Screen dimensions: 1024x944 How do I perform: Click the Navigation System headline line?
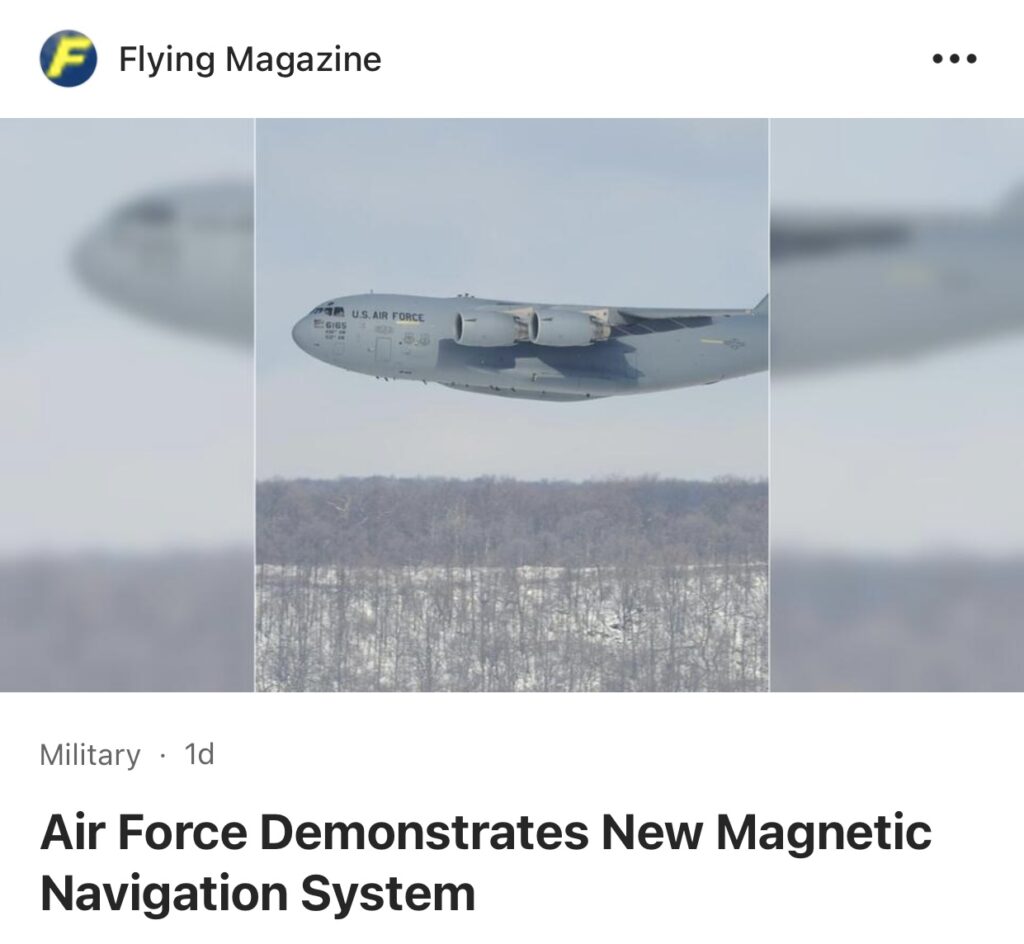[258, 893]
